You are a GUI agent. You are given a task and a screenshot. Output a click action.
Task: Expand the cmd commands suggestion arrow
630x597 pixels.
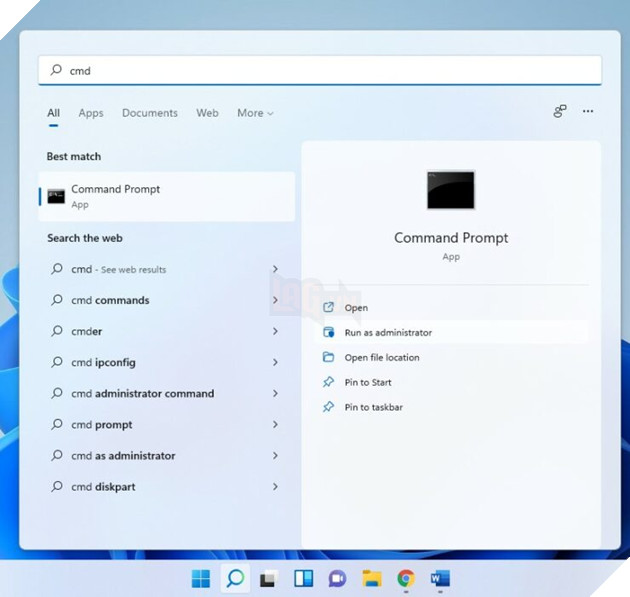(x=275, y=300)
